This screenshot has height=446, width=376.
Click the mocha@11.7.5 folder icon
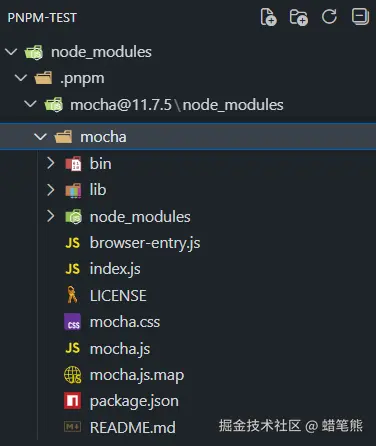(x=54, y=104)
